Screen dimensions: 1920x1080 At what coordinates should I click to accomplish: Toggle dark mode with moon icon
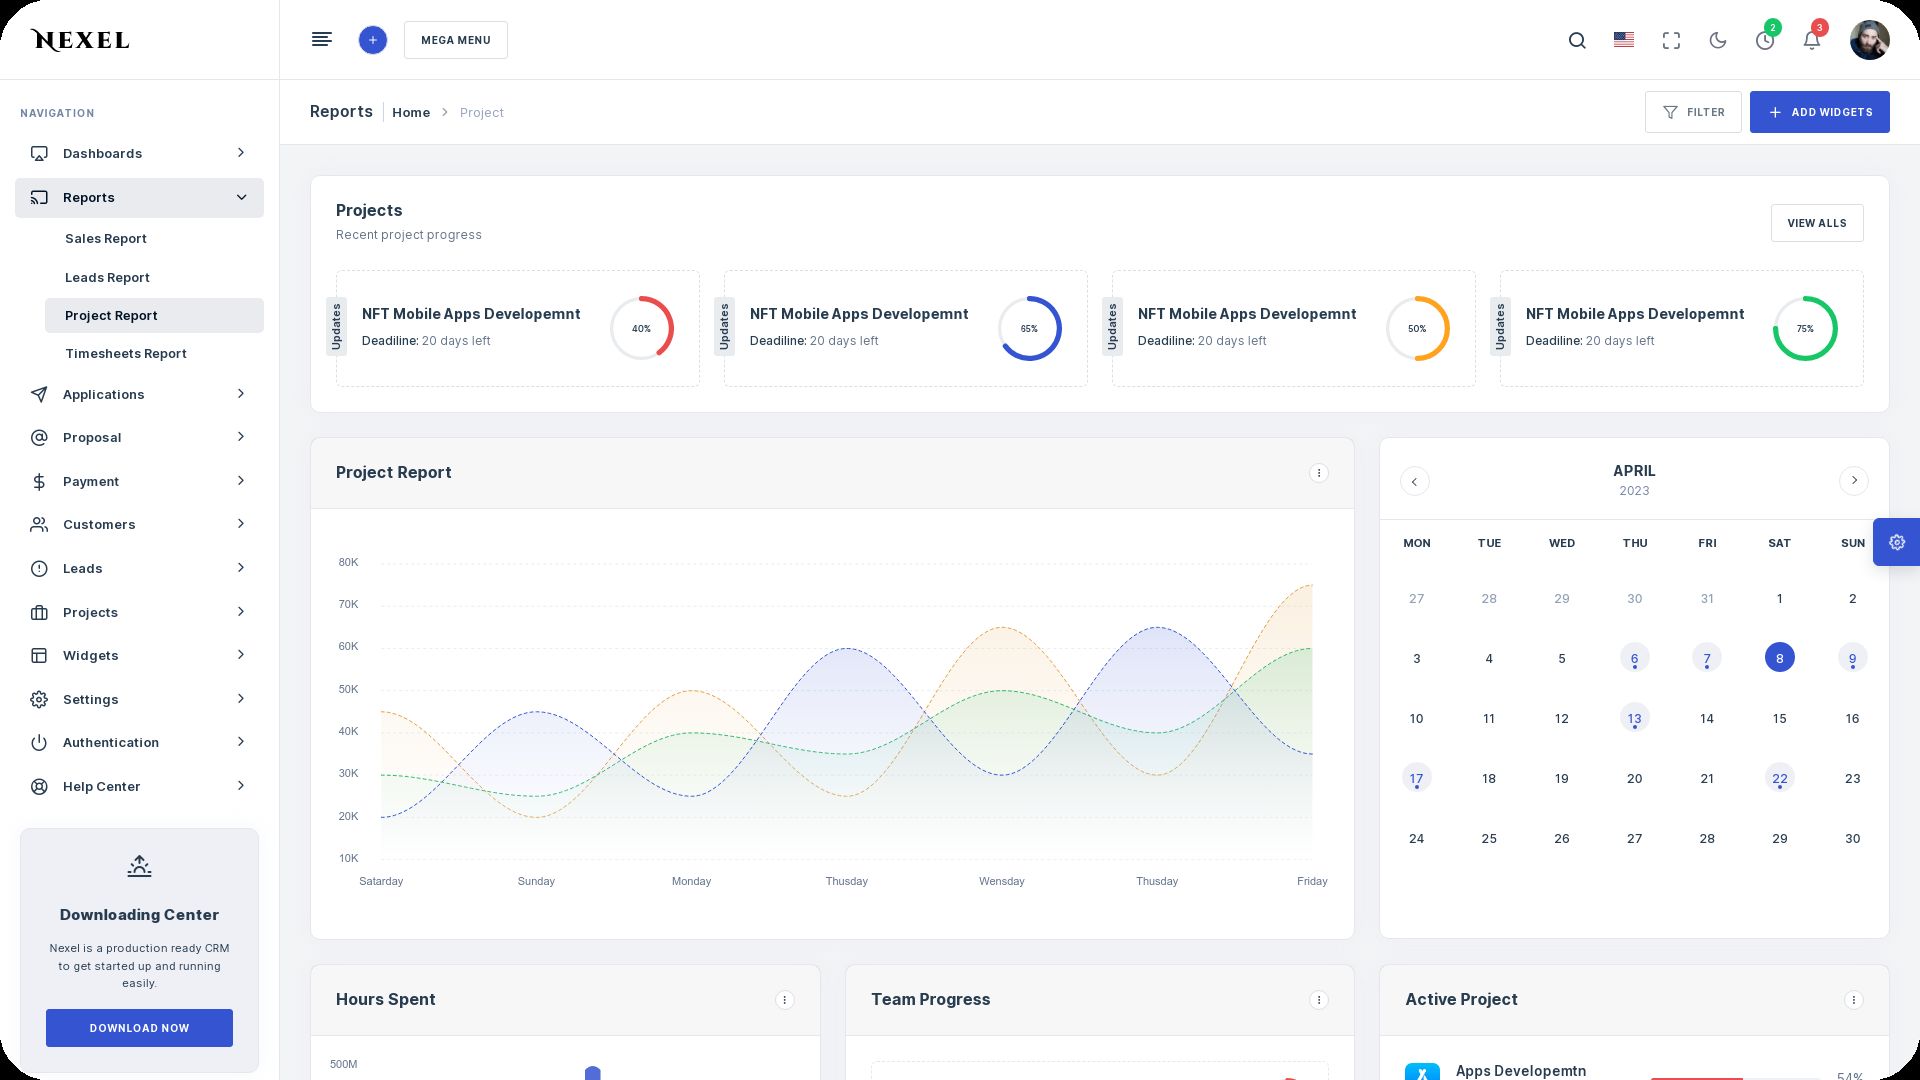1718,41
